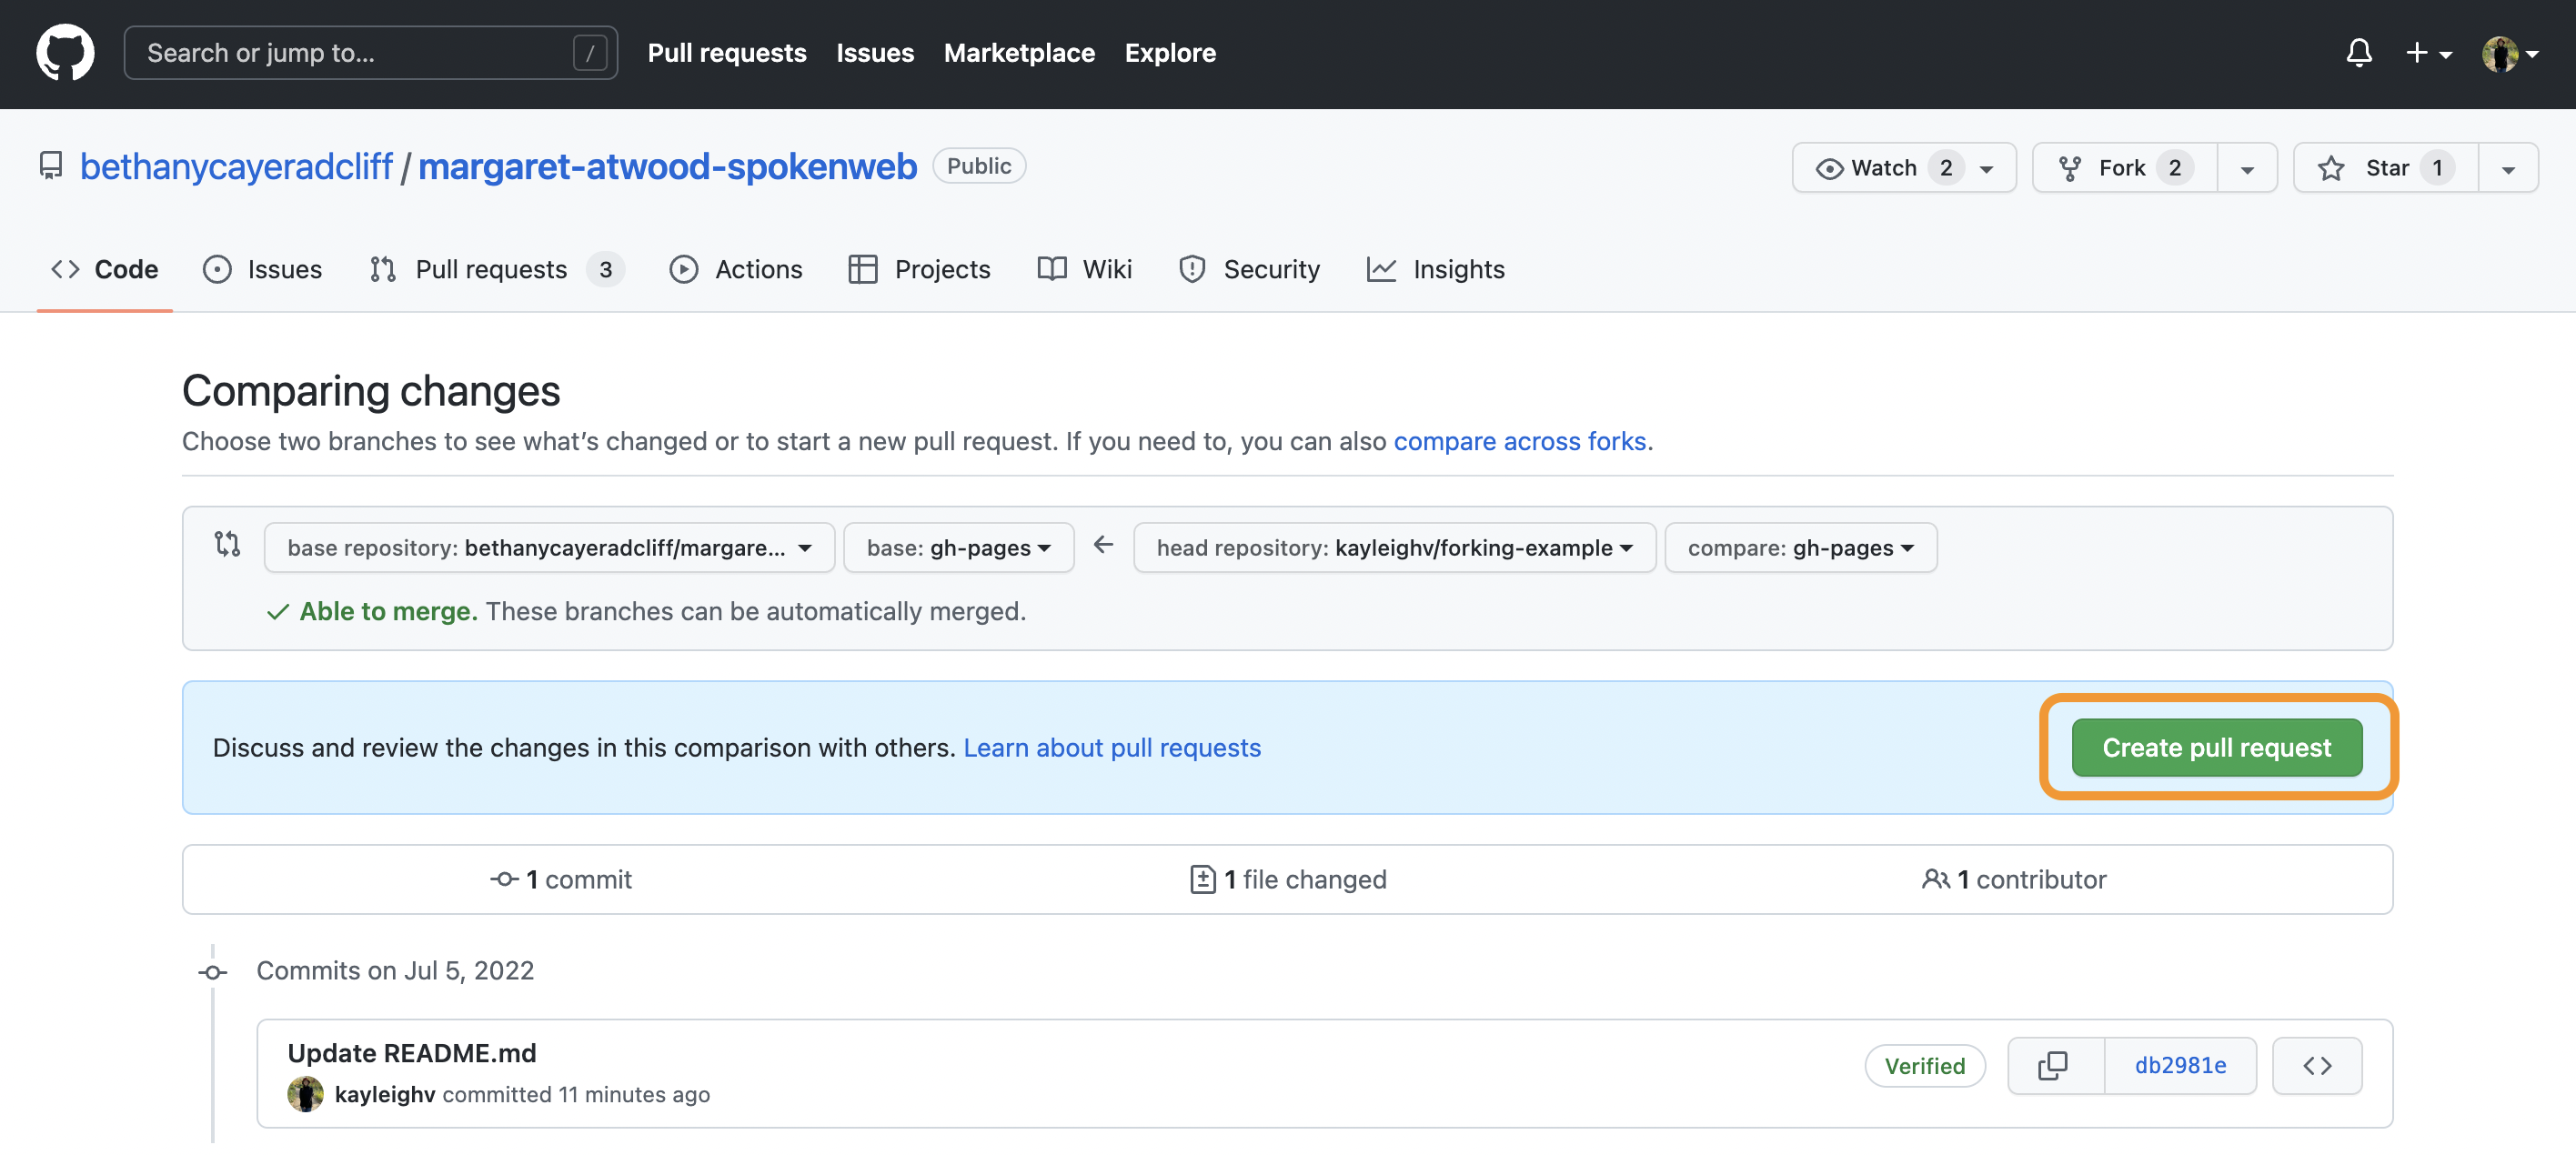Click the Able to merge status text
Viewport: 2576px width, 1155px height.
[388, 611]
